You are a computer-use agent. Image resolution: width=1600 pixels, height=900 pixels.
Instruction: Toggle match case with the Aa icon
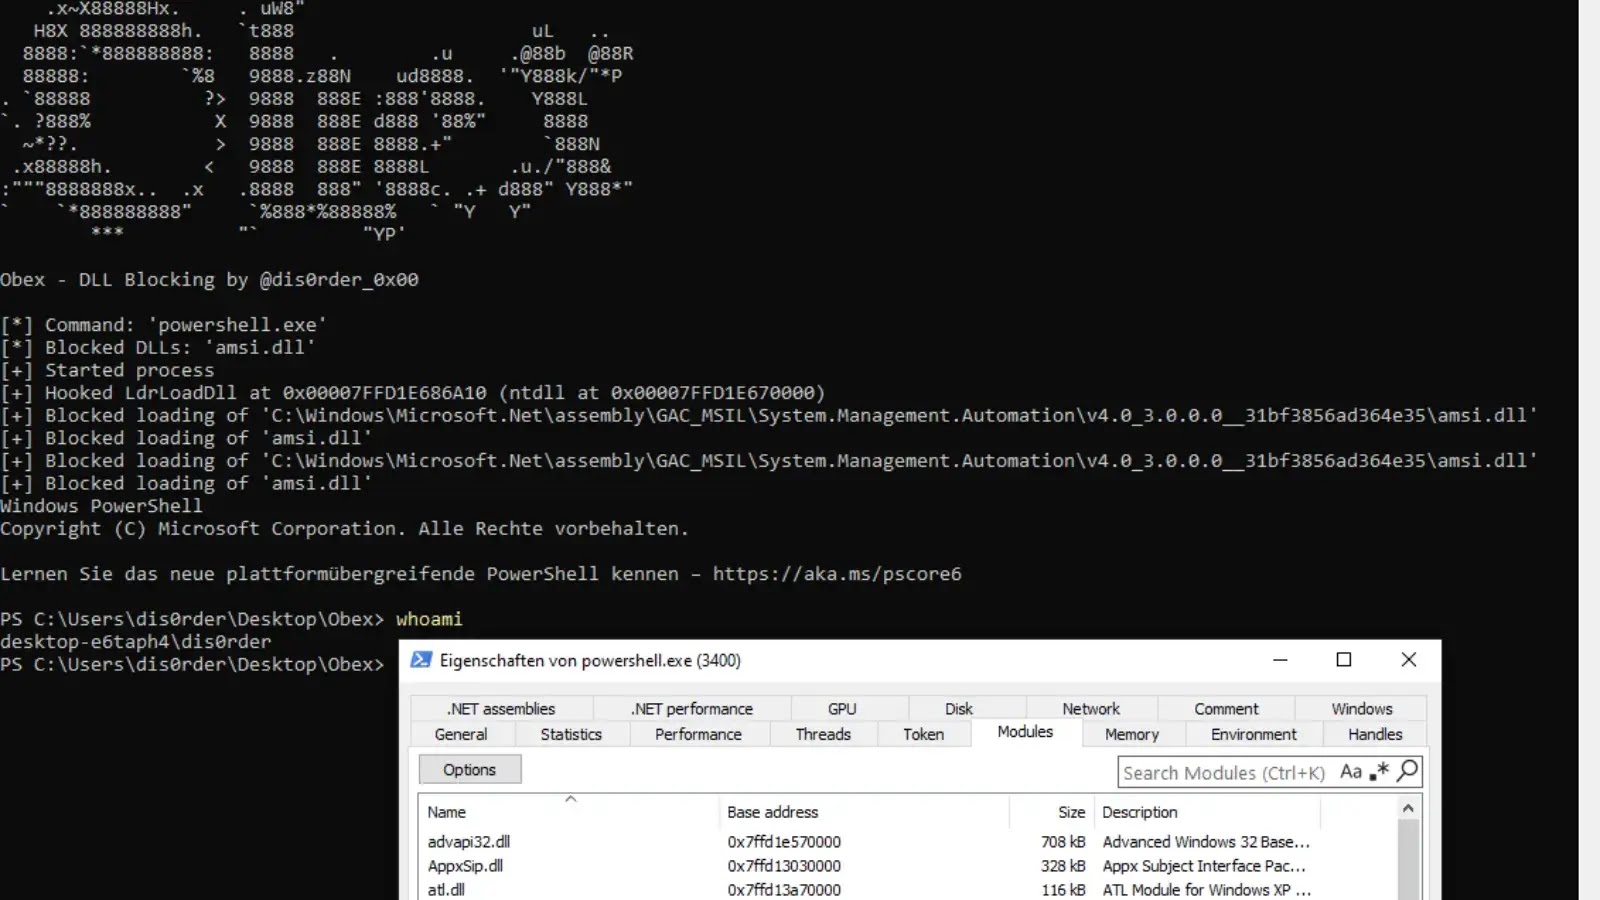1351,772
